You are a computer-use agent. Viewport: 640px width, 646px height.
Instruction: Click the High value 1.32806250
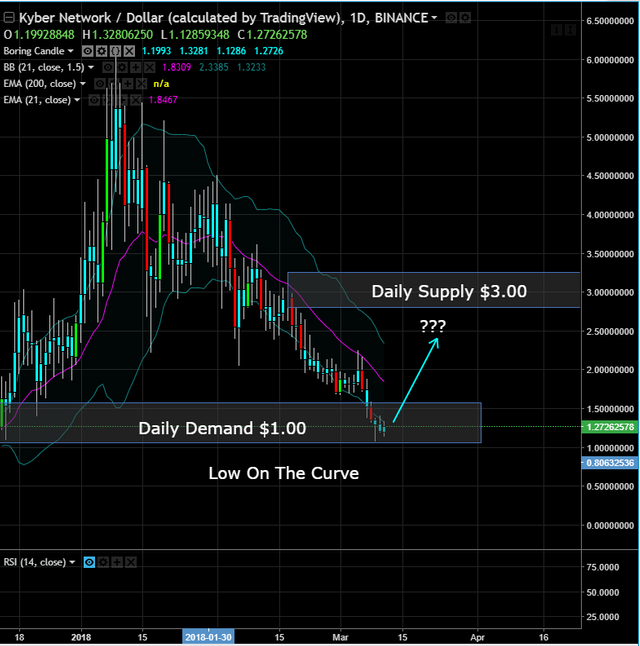click(122, 35)
